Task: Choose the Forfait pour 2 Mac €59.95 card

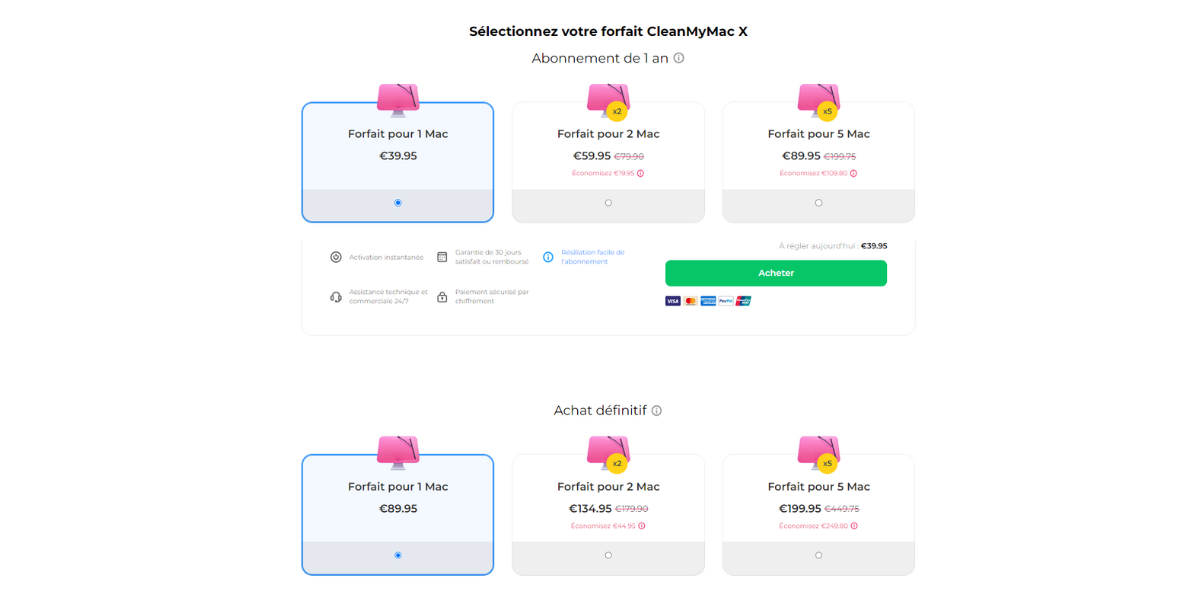Action: [608, 162]
